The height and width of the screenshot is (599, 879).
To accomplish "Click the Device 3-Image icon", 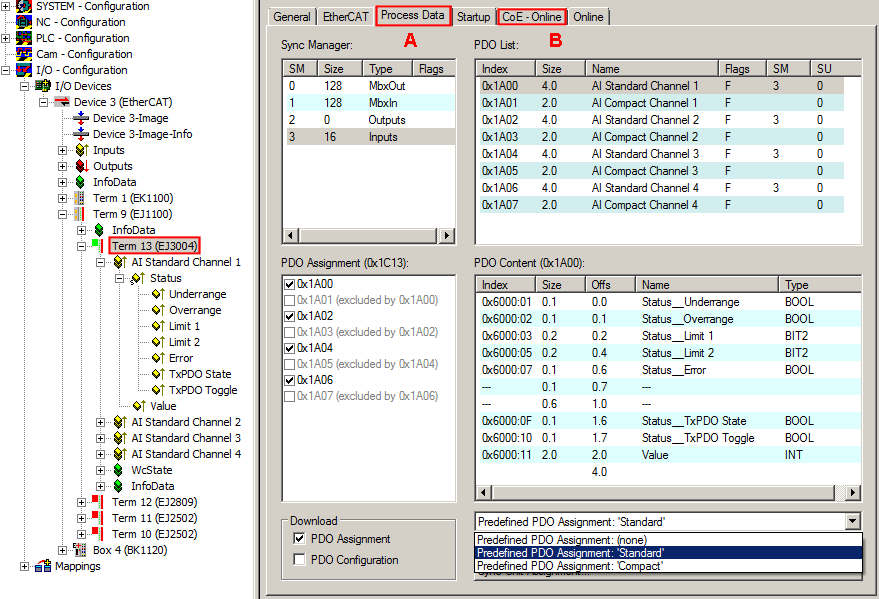I will [x=81, y=118].
